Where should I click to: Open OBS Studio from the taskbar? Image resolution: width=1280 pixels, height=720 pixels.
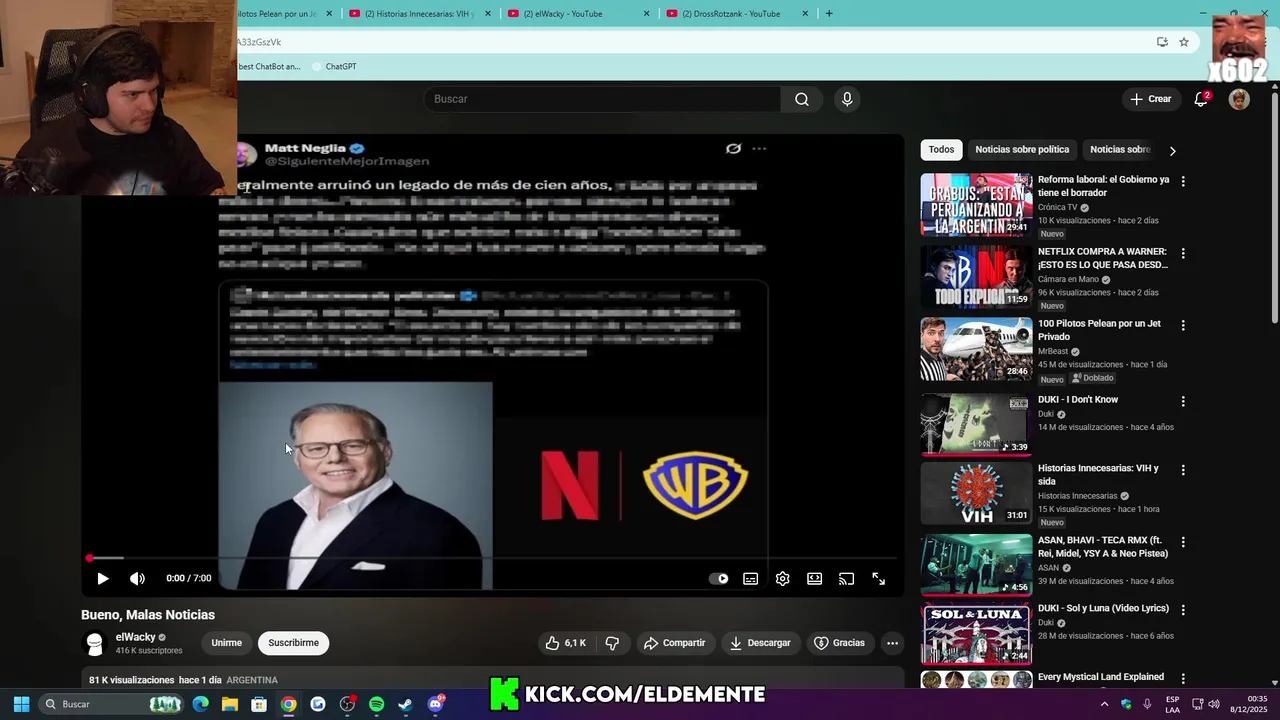[347, 704]
